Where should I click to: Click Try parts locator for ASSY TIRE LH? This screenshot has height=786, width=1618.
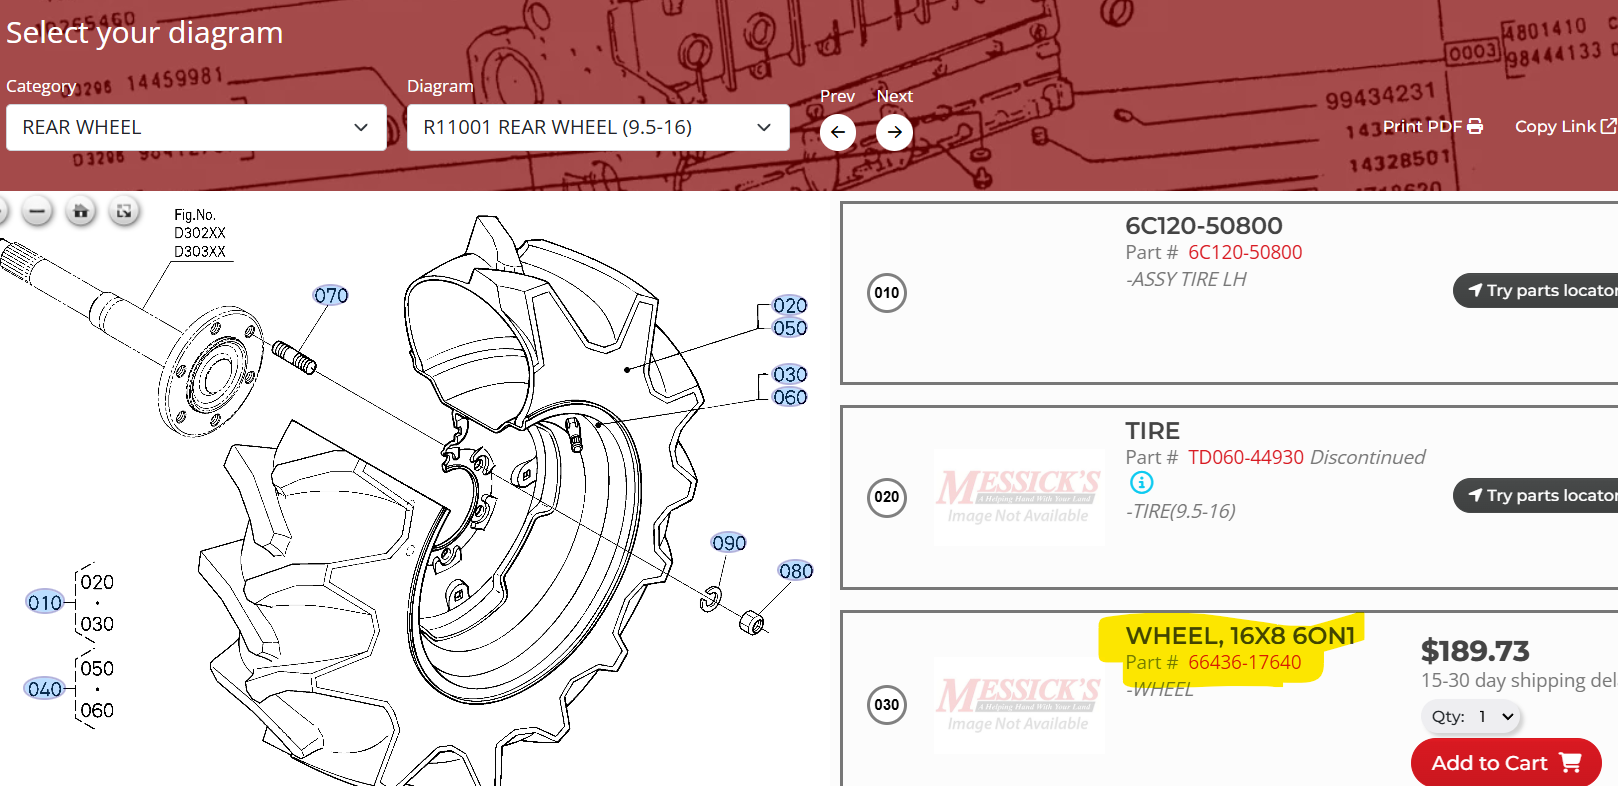point(1540,291)
